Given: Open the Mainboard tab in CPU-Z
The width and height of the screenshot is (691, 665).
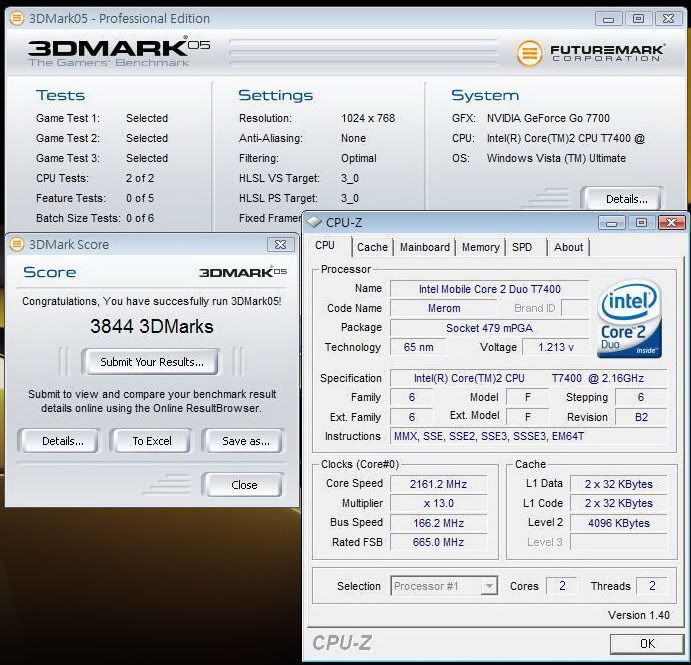Looking at the screenshot, I should tap(425, 247).
